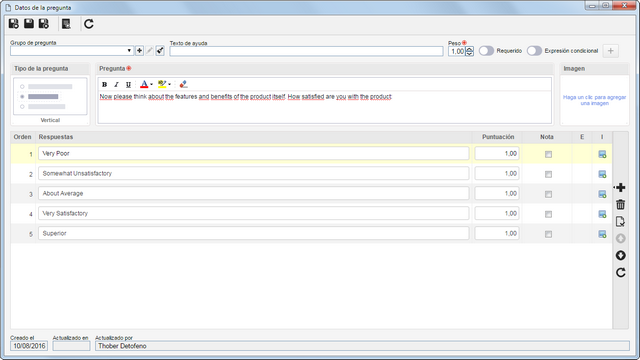Open the Grupo de pregunta dropdown
The width and height of the screenshot is (640, 360).
coord(129,51)
